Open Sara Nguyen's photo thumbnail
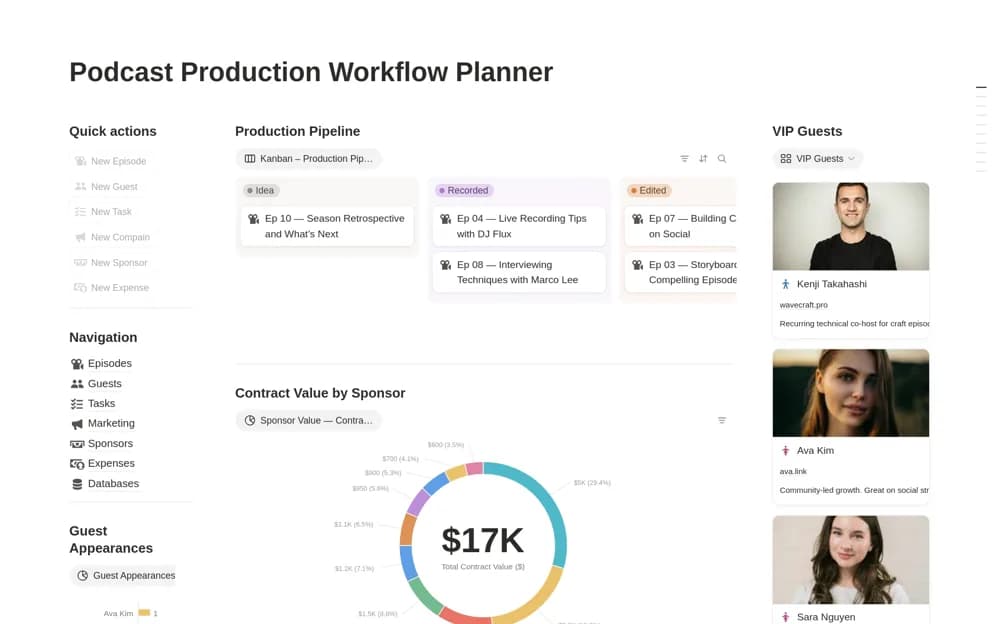 point(851,560)
